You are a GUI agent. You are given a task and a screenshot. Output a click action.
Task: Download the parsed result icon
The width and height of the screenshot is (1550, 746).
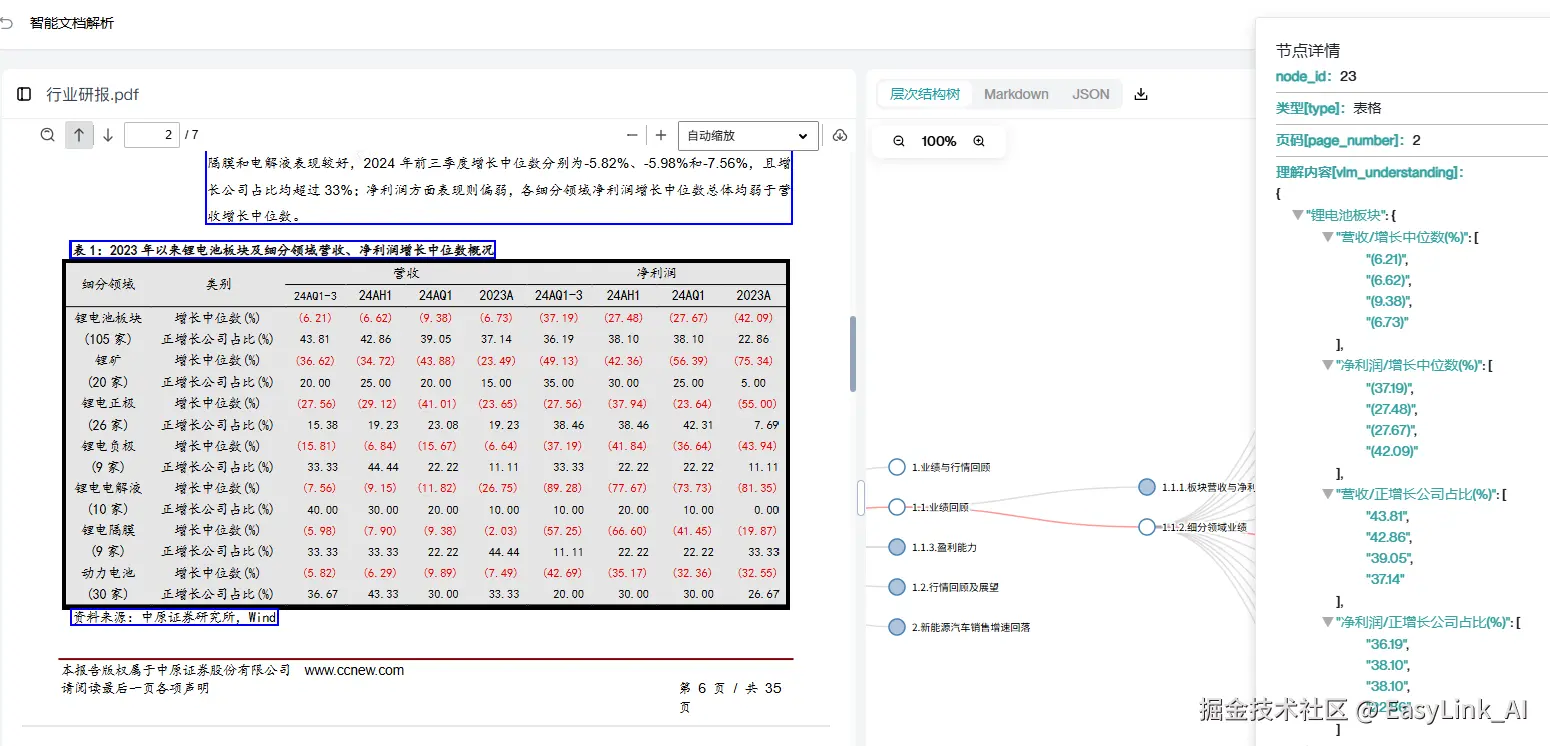(x=1141, y=94)
